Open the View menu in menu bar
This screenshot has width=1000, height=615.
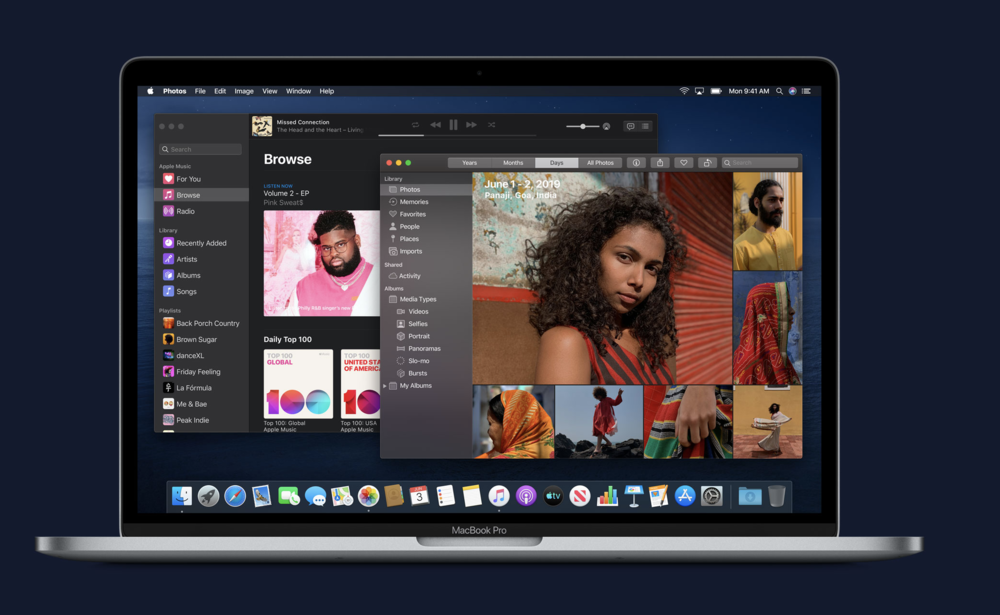(270, 91)
